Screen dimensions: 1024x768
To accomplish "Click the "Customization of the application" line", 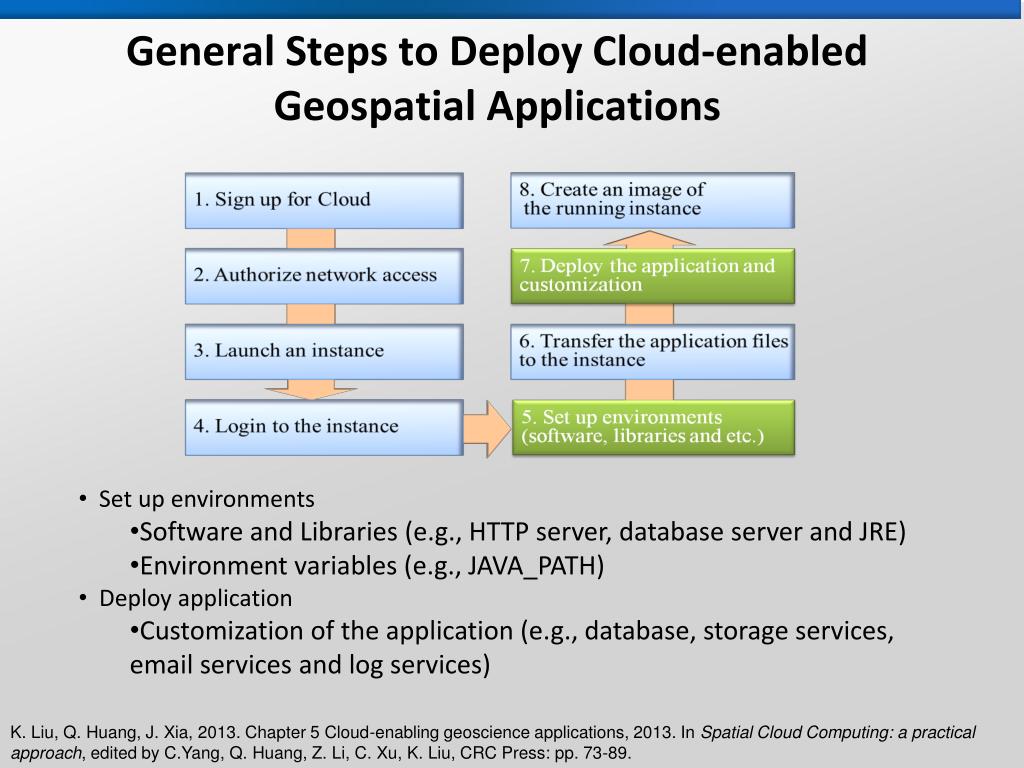I will click(x=511, y=631).
